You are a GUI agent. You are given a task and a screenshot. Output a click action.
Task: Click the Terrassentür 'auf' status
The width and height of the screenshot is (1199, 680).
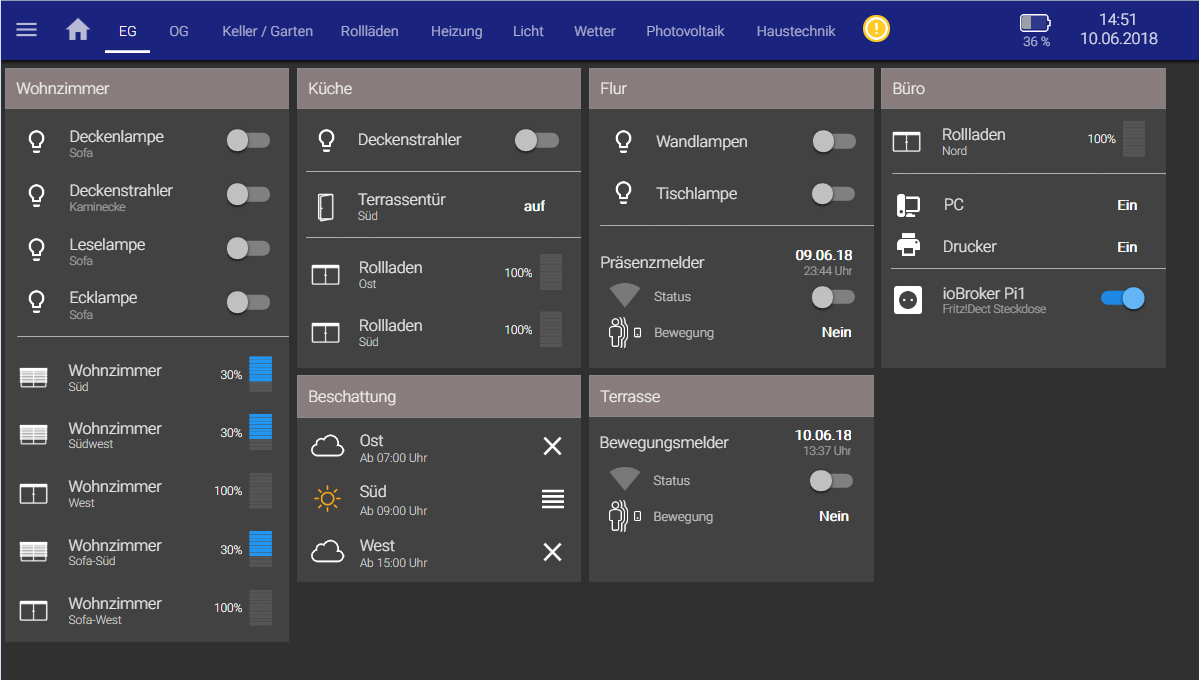click(x=535, y=207)
